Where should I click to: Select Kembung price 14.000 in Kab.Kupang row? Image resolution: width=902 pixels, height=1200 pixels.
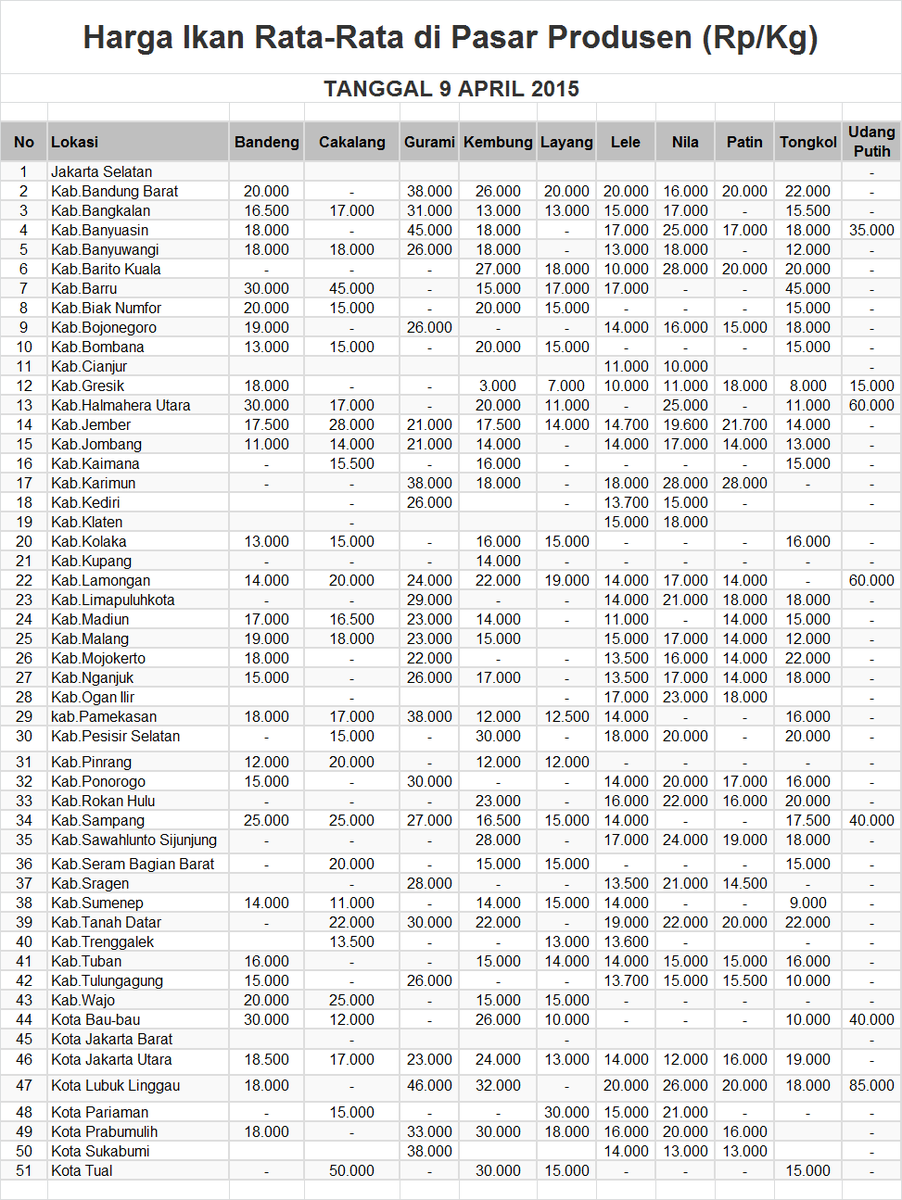[x=498, y=562]
